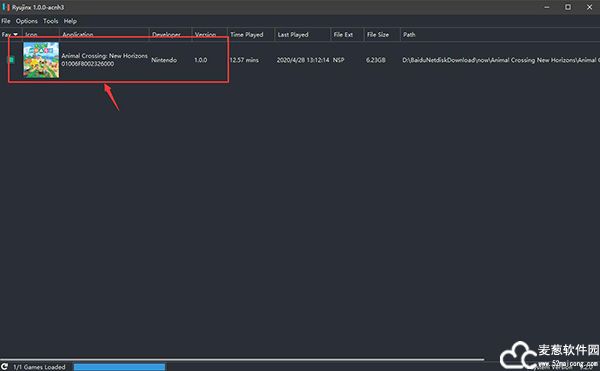Click the 12.57 mins time played cell
Screen dimensions: 600x371
click(244, 60)
